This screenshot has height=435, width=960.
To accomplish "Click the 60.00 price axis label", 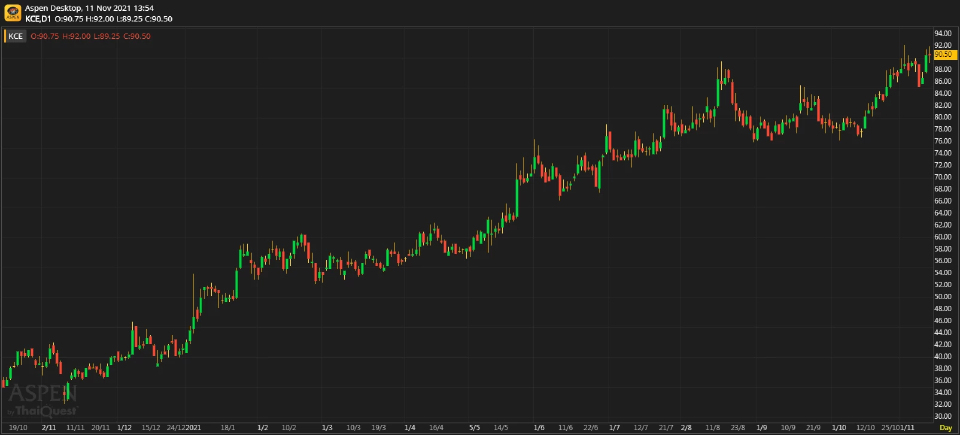I will tap(943, 236).
